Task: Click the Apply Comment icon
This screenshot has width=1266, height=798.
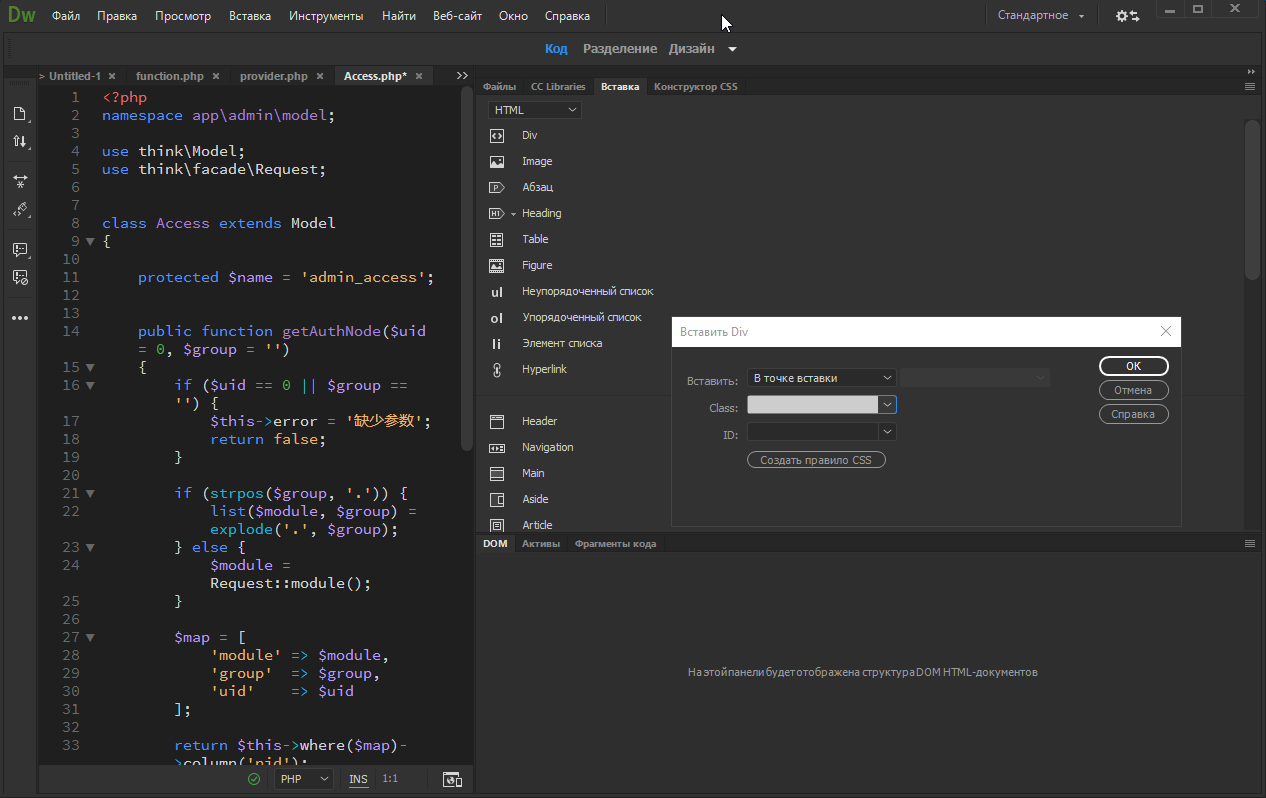Action: 19,249
